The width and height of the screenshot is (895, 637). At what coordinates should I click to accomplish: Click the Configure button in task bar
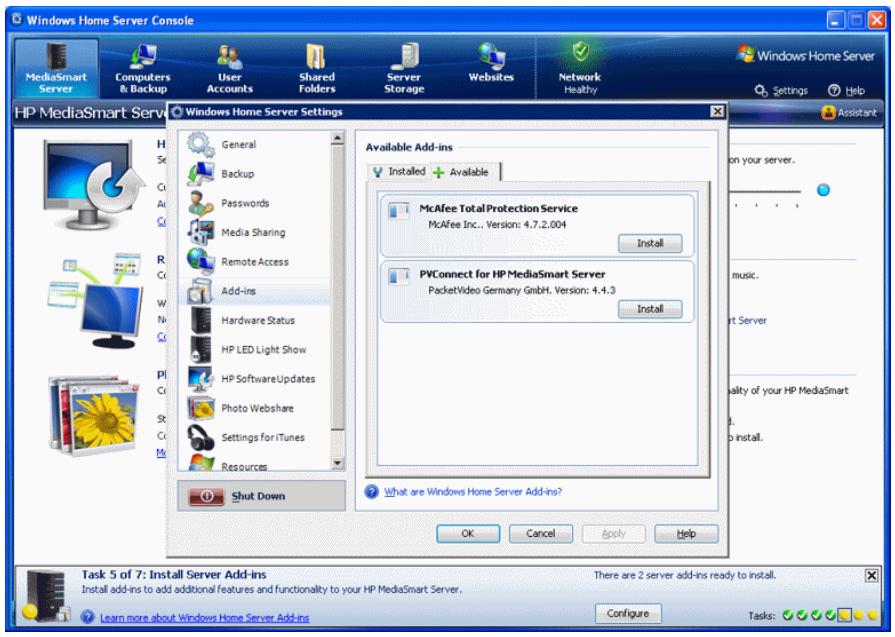click(628, 613)
